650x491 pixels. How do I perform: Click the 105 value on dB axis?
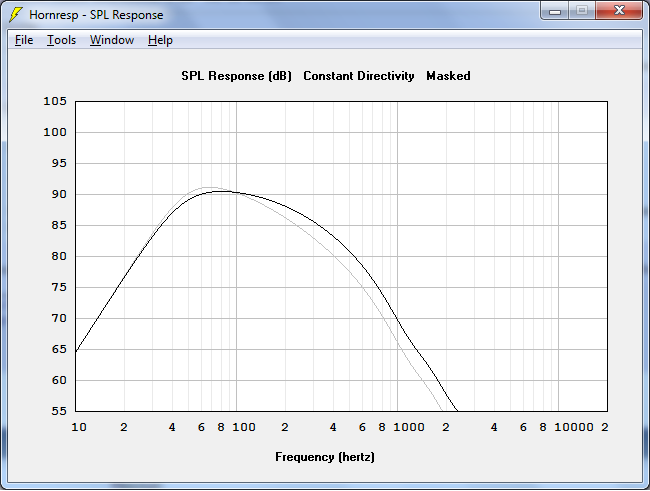click(x=55, y=101)
